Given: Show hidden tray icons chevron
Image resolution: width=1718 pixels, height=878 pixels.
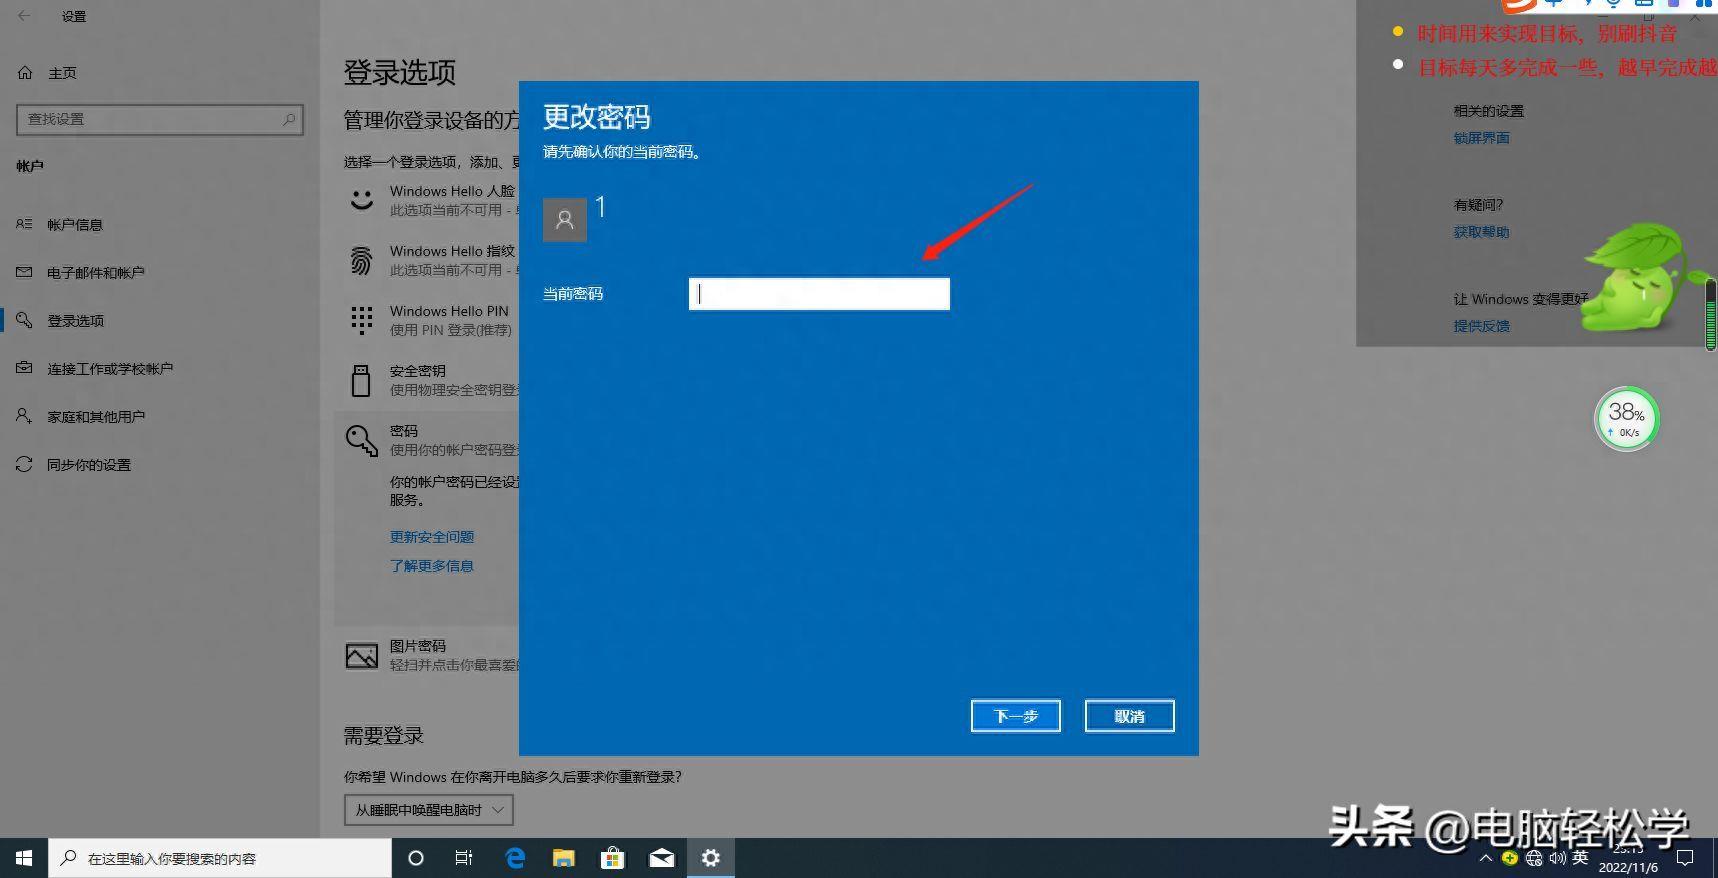Looking at the screenshot, I should [x=1486, y=858].
